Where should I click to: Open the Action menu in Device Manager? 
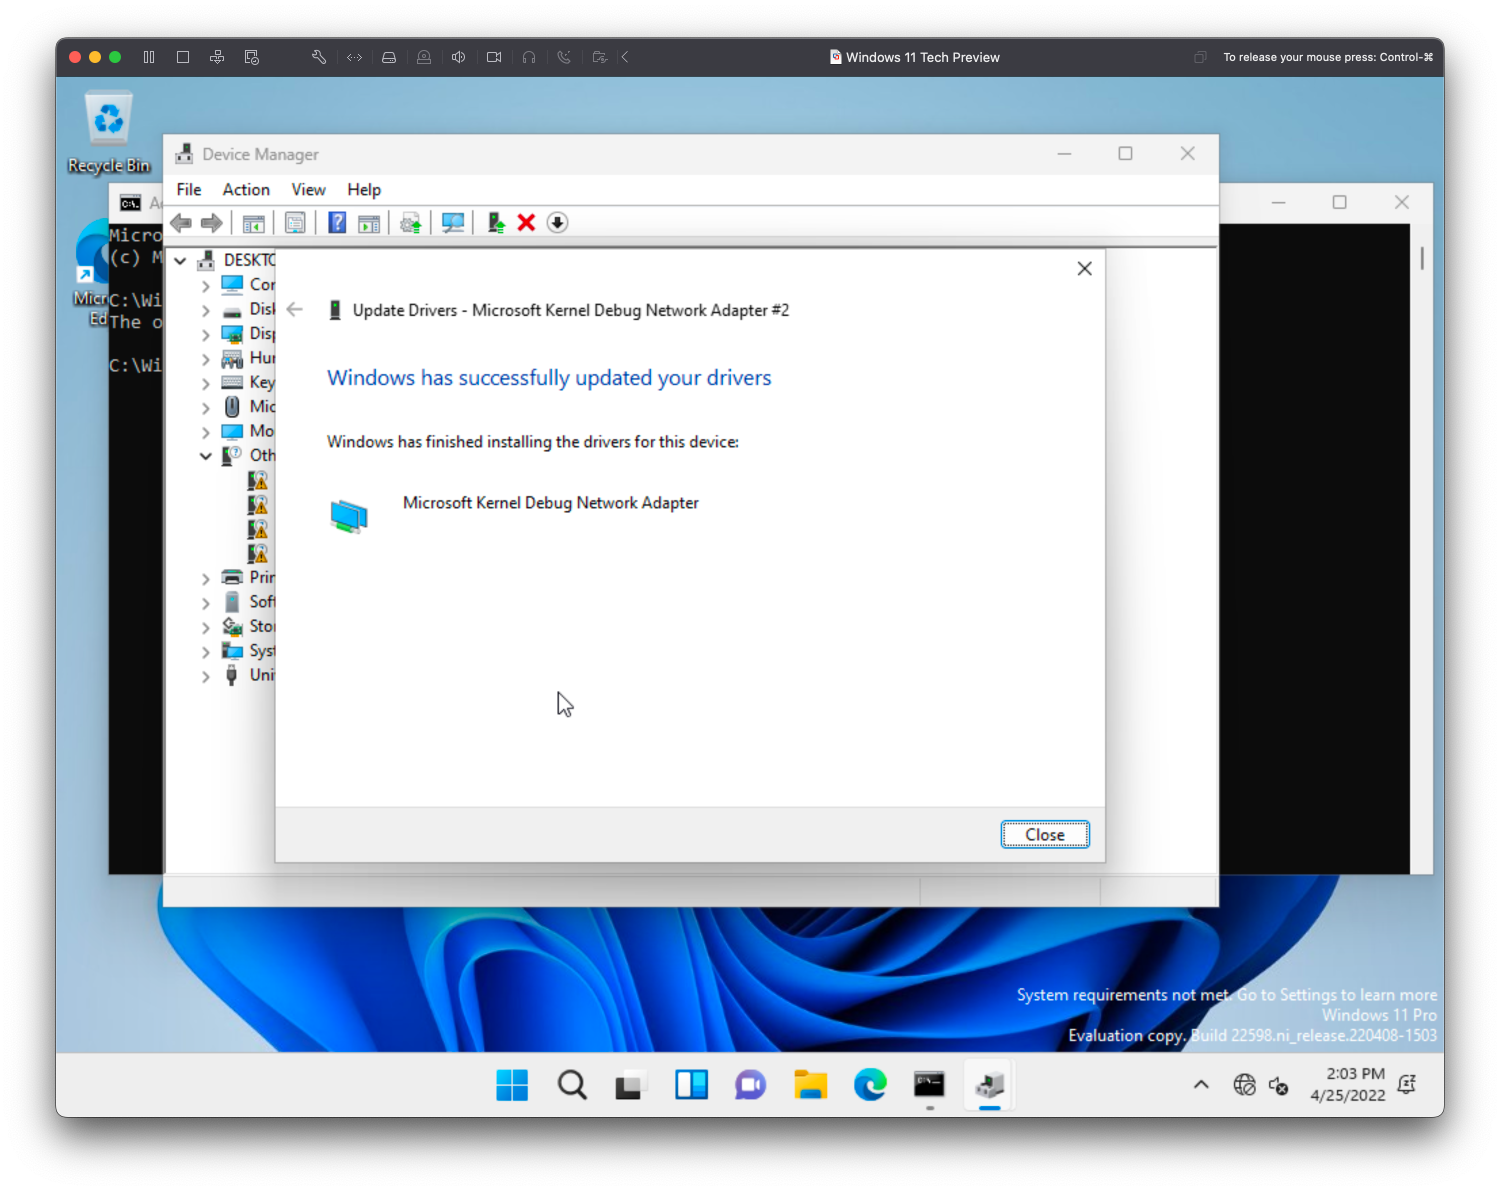246,190
